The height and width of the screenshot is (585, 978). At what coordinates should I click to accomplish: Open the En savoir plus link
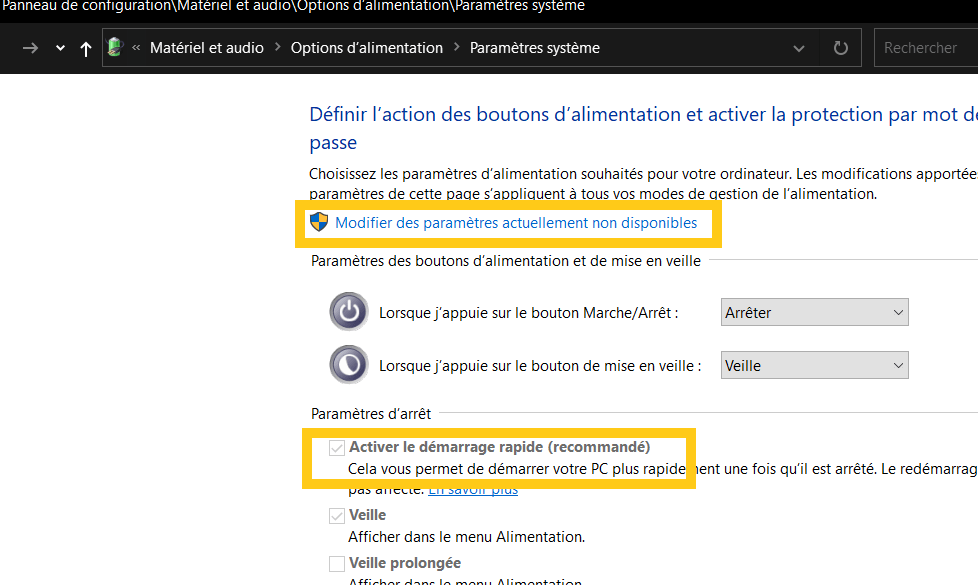(x=473, y=490)
